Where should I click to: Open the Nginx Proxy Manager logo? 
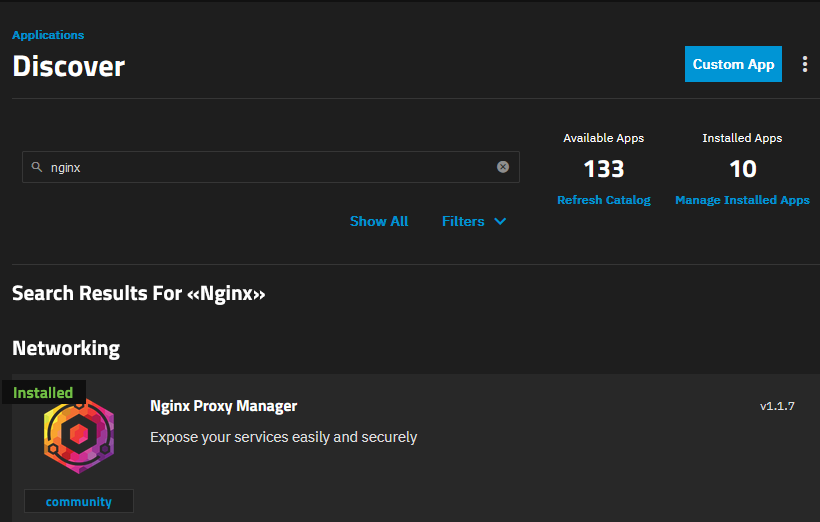pyautogui.click(x=79, y=437)
